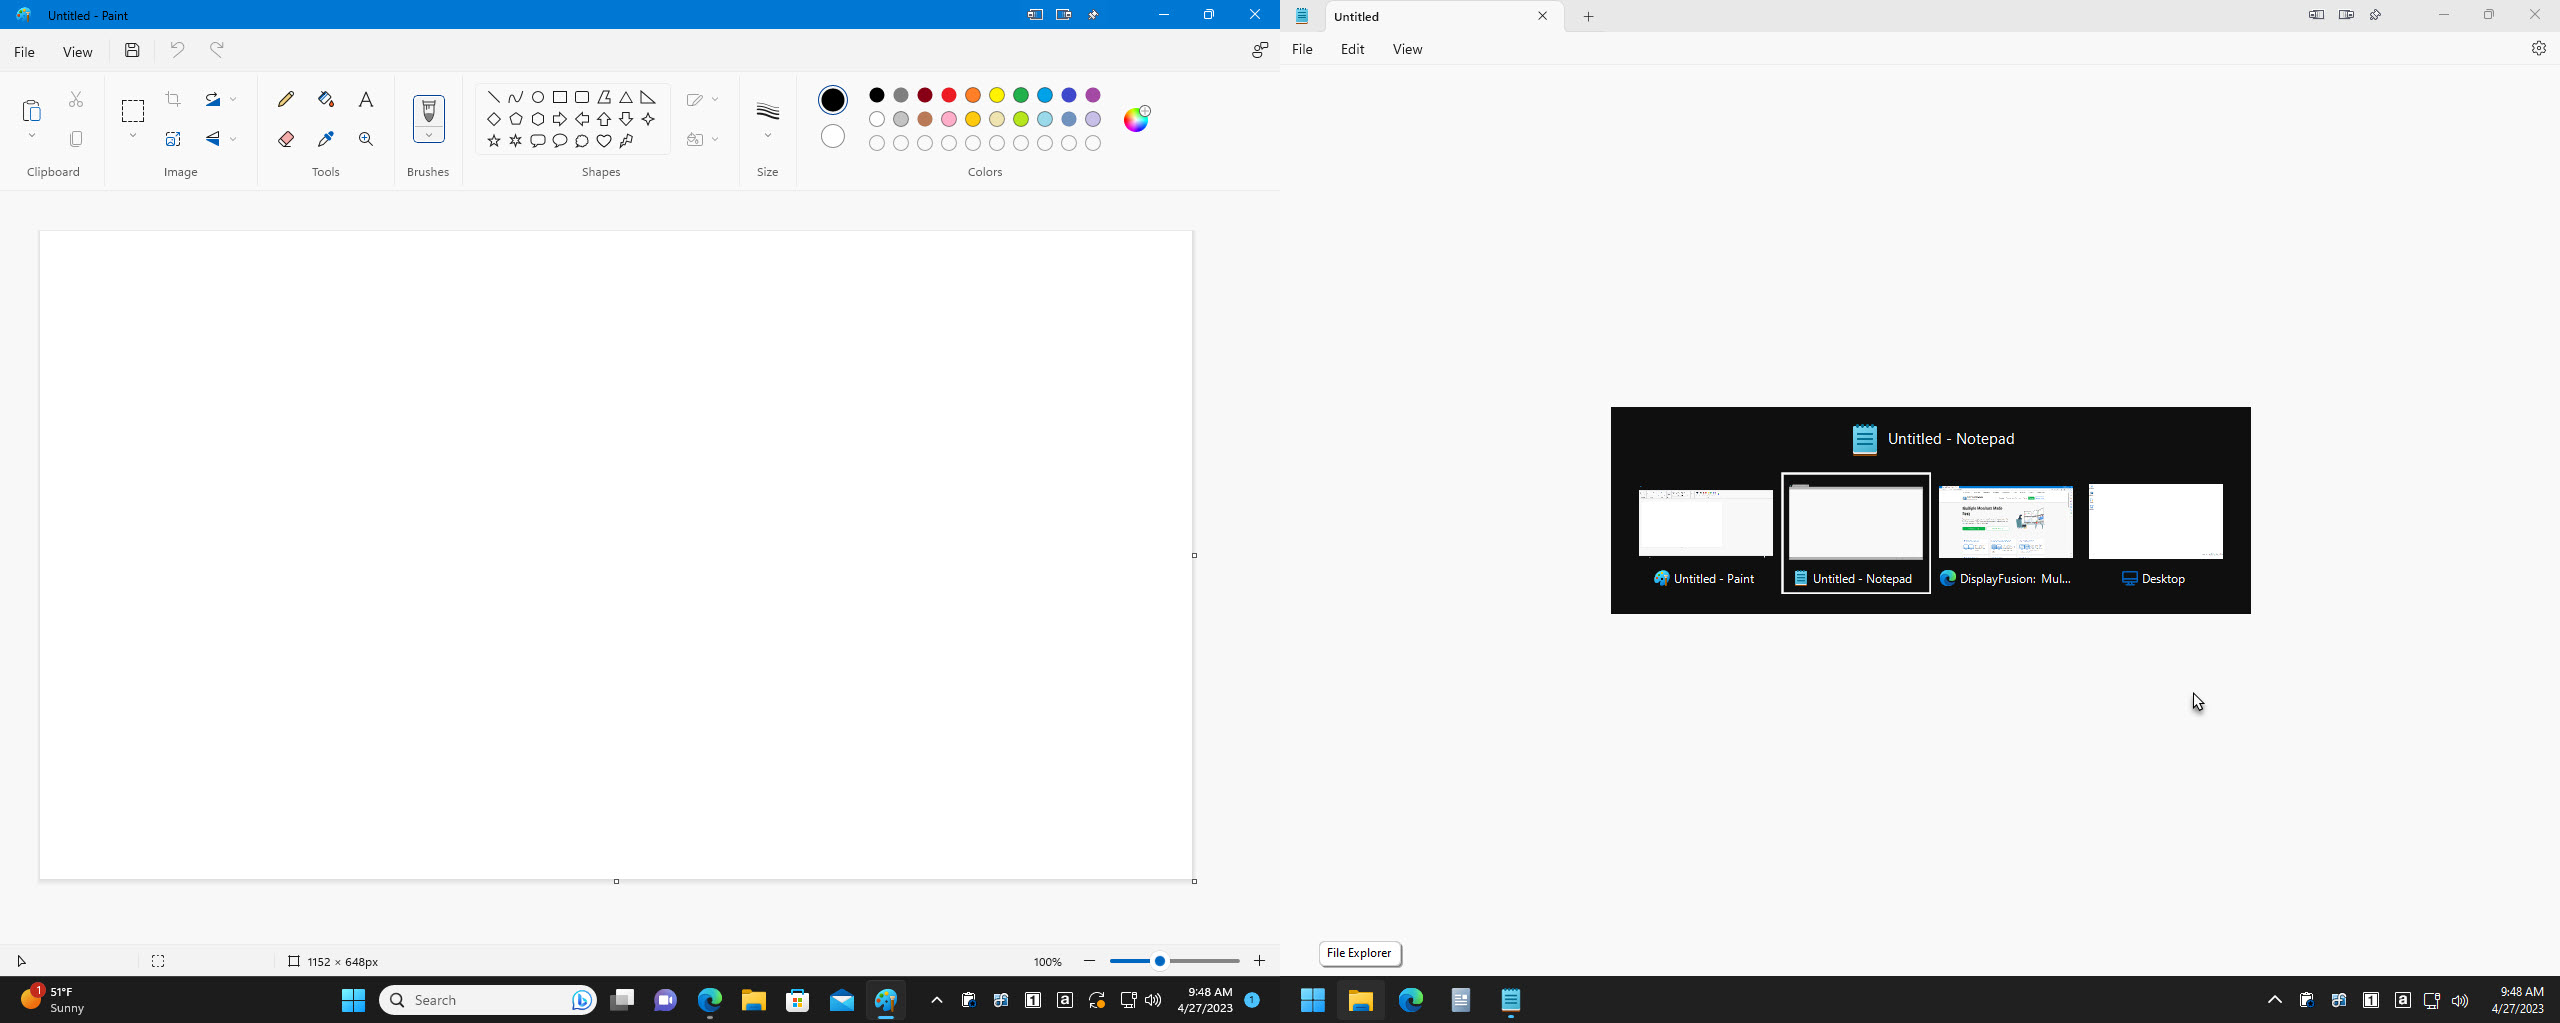Select the secondary Color 2 white circle
Screen dimensions: 2560x1023
[832, 136]
